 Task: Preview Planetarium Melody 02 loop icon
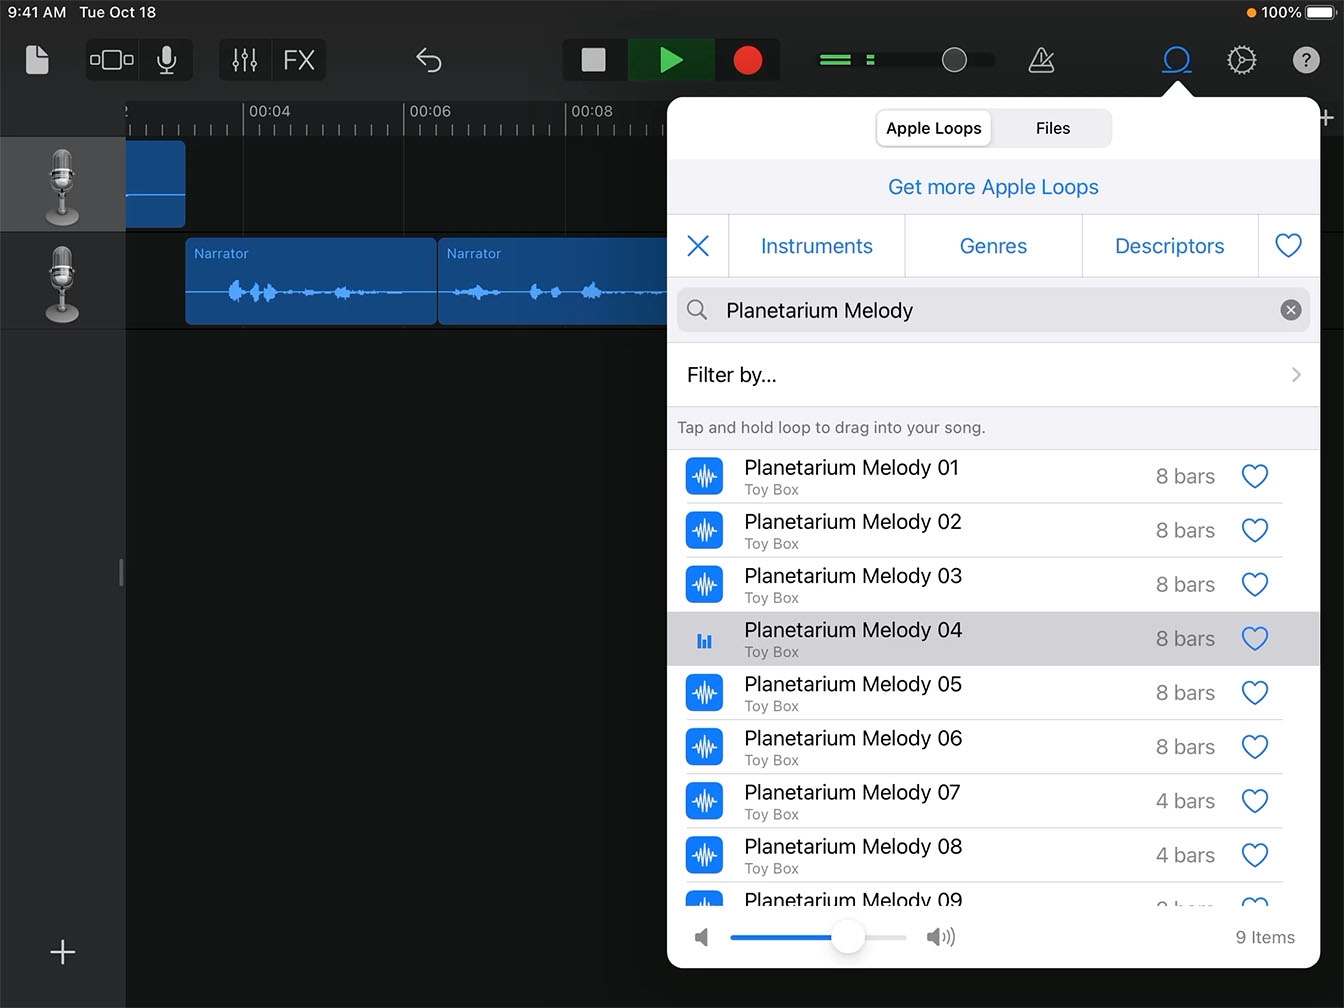click(704, 530)
